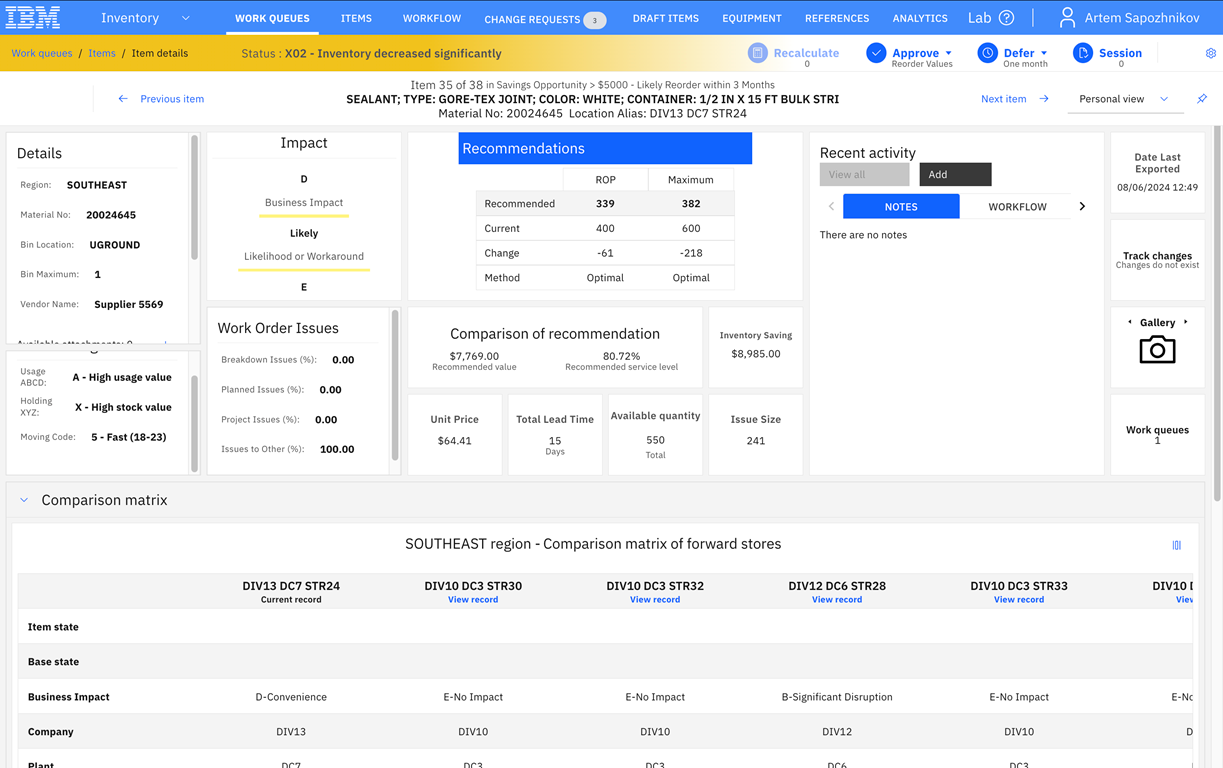Open the References tab

coord(837,18)
